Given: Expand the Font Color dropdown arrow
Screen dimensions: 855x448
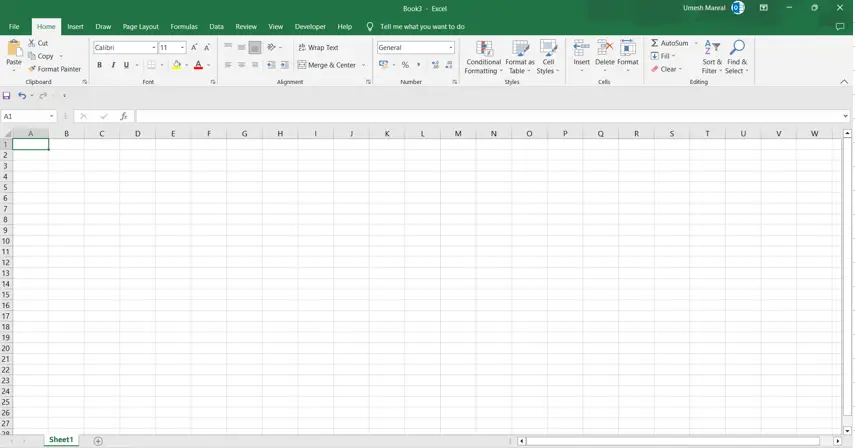Looking at the screenshot, I should click(x=208, y=65).
